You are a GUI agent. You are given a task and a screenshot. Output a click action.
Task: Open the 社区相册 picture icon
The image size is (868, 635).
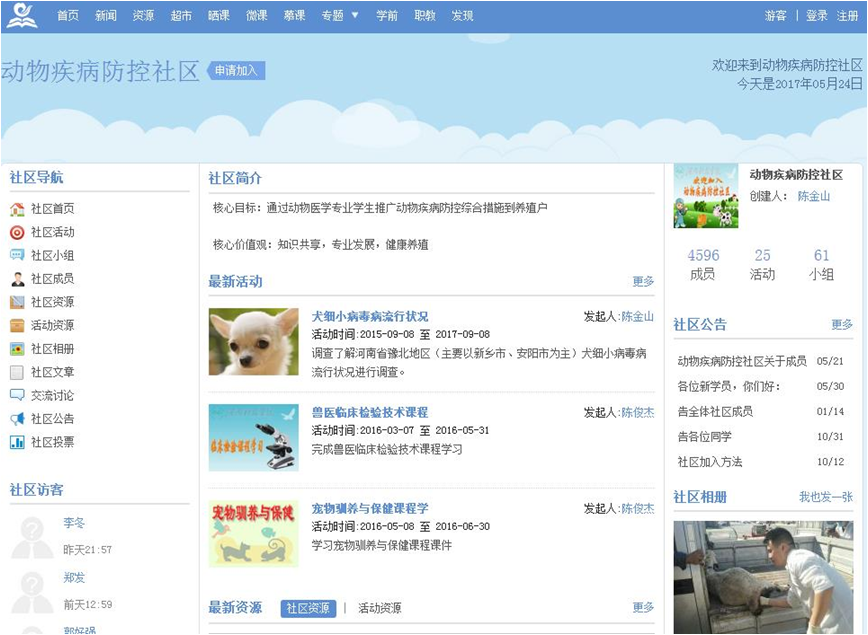17,349
